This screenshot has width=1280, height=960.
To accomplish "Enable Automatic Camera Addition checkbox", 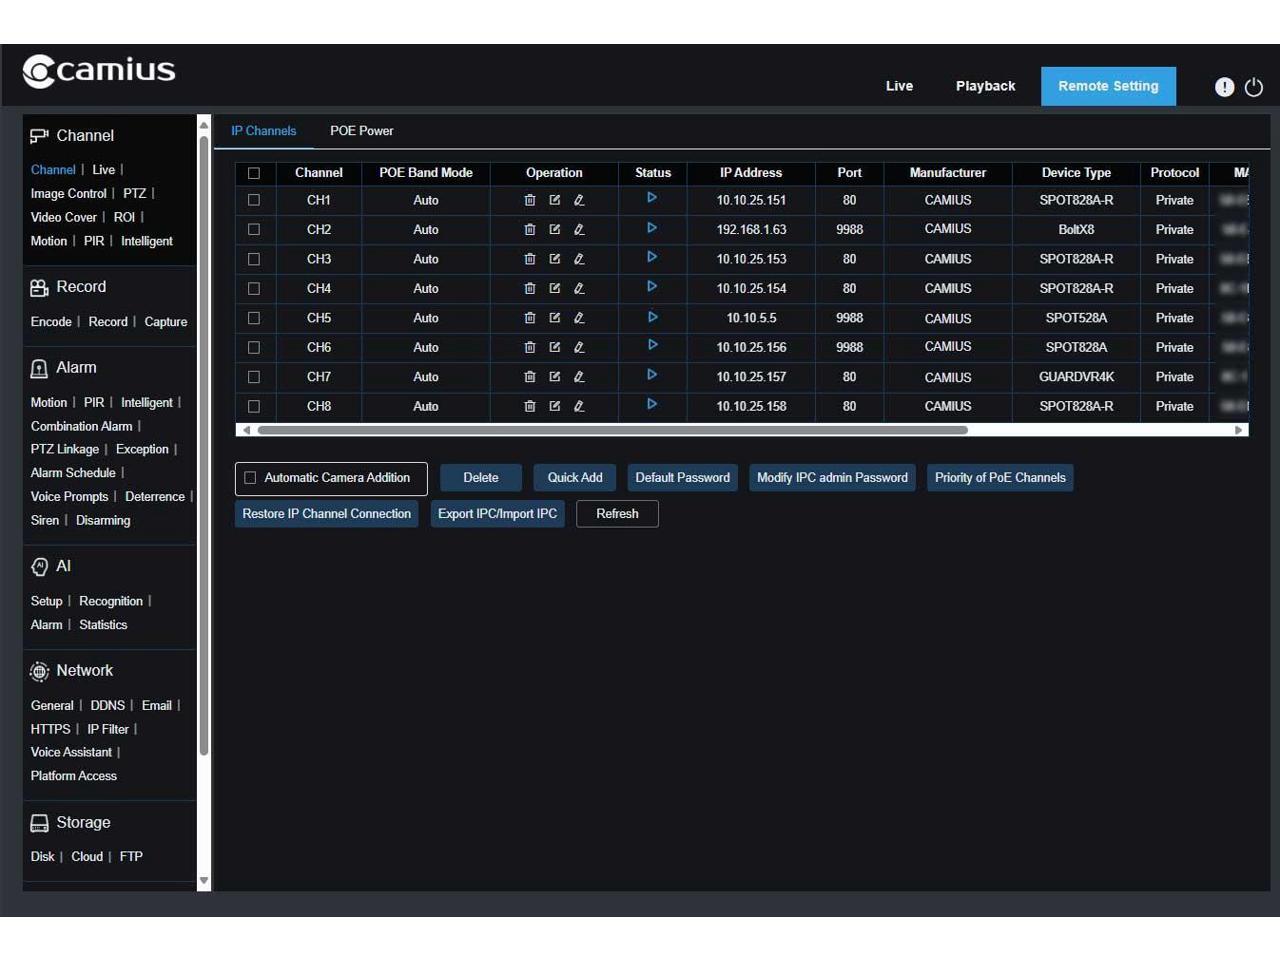I will click(x=251, y=478).
